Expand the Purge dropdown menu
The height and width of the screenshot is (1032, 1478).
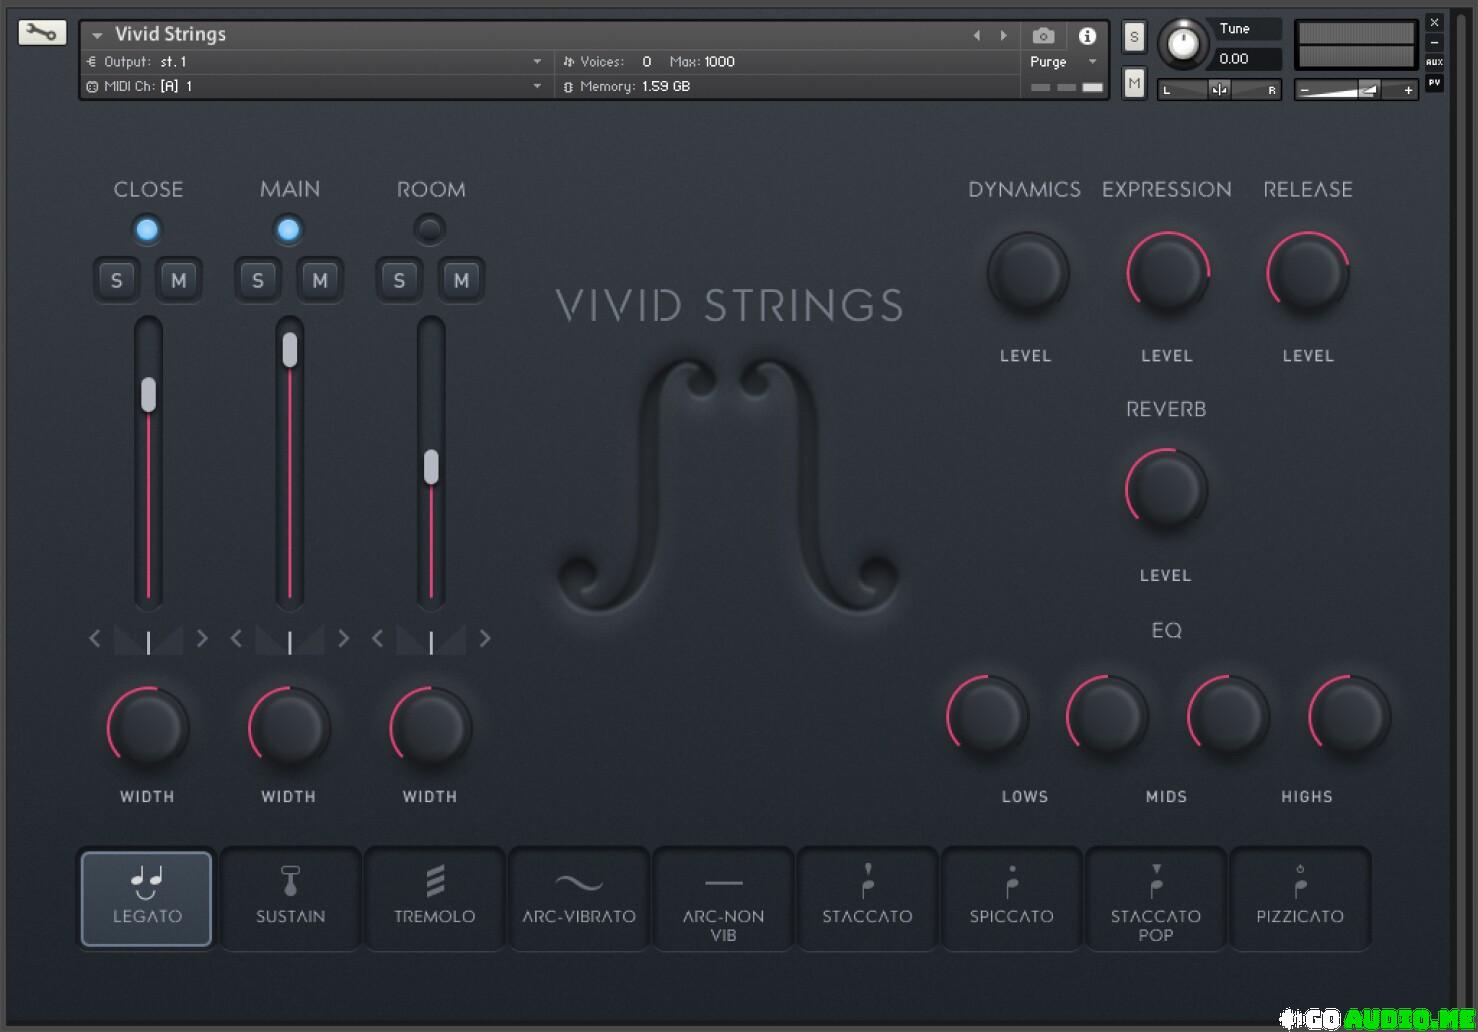click(x=1092, y=62)
